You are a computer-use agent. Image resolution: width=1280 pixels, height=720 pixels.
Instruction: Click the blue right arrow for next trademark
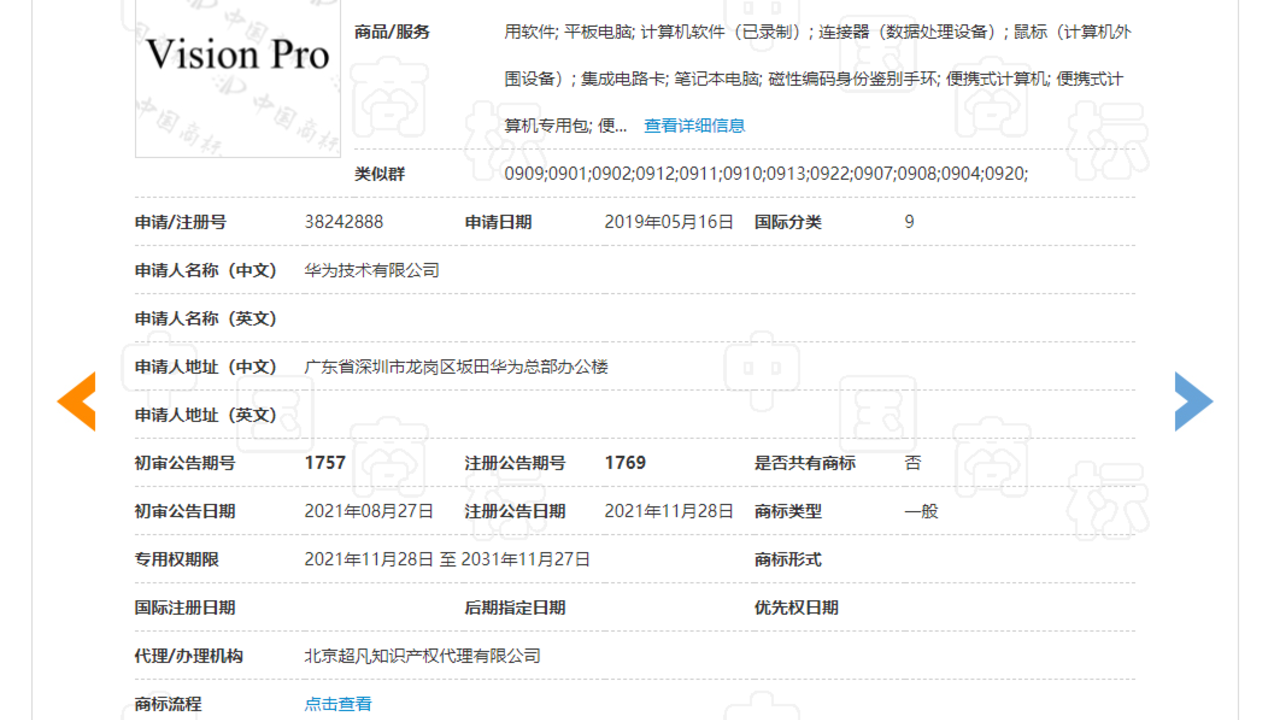1193,401
